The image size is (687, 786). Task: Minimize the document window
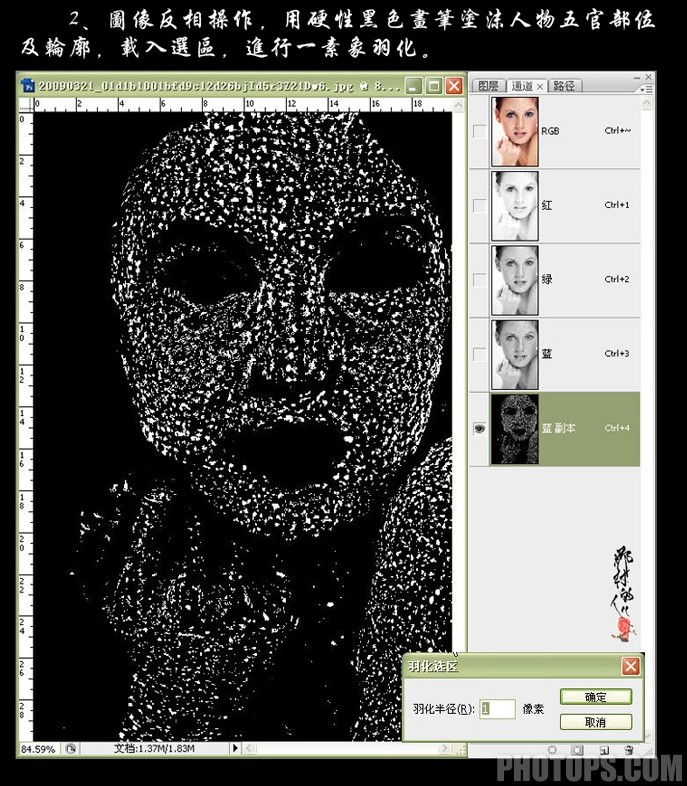pos(413,86)
